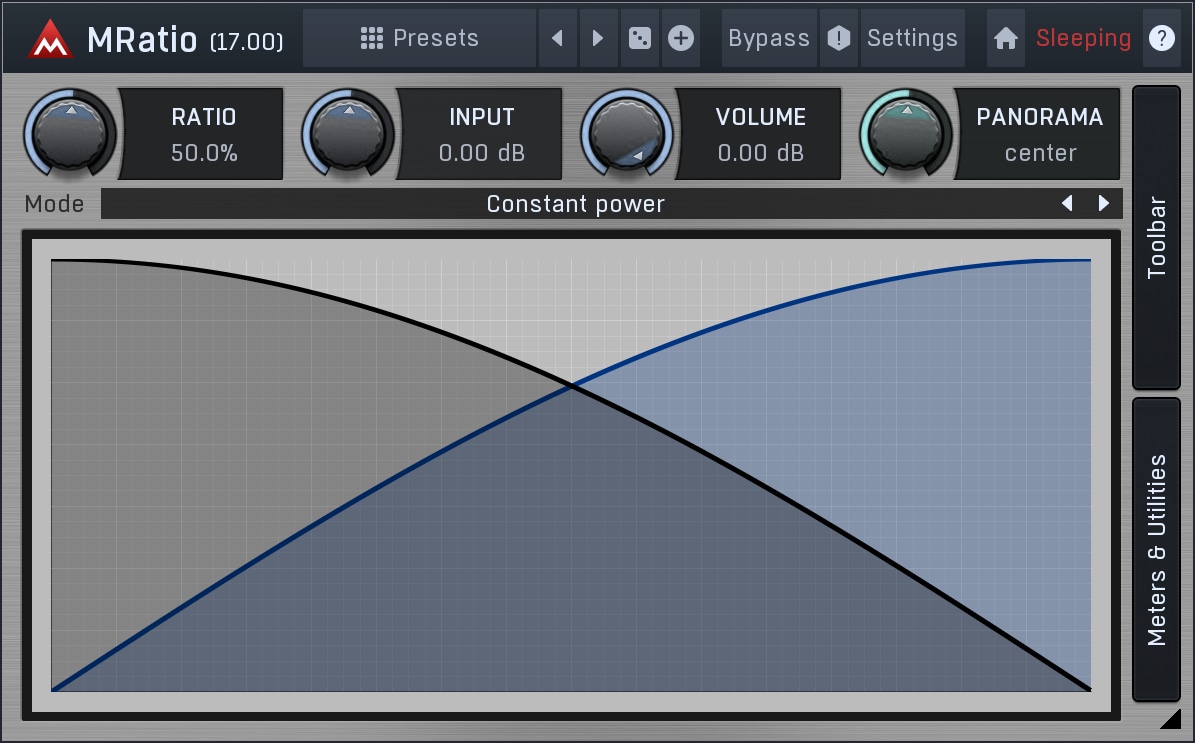The width and height of the screenshot is (1195, 743).
Task: Click the random preset dice icon
Action: point(639,39)
